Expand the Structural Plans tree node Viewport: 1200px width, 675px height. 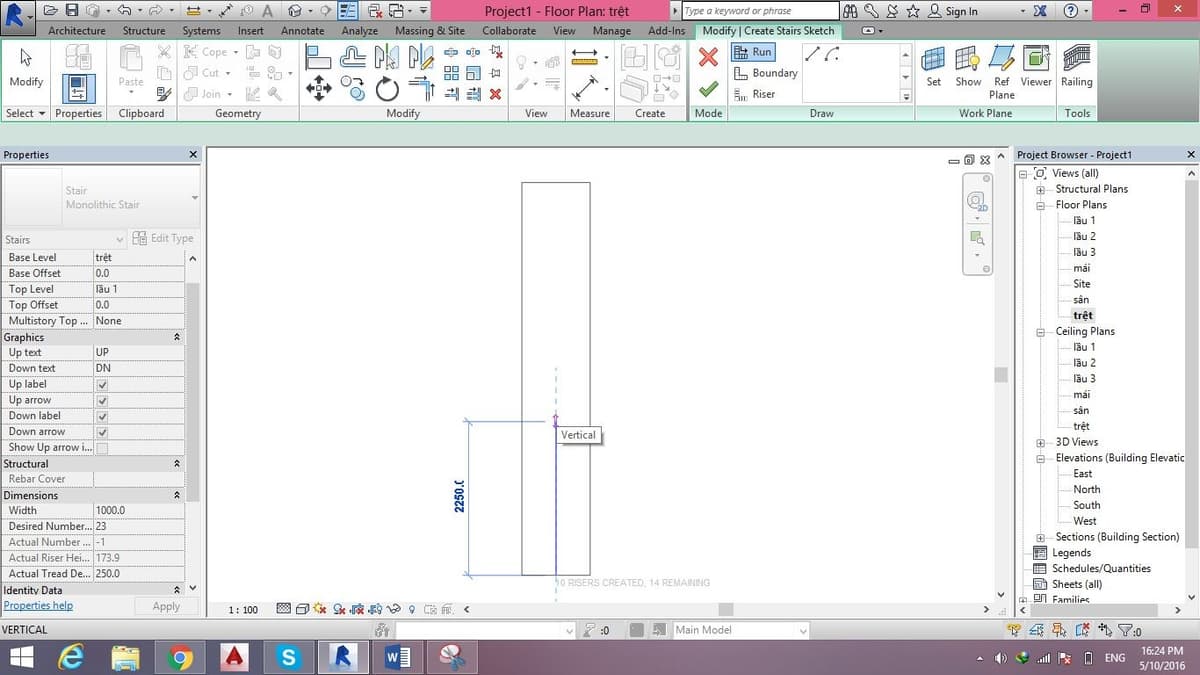click(1040, 189)
